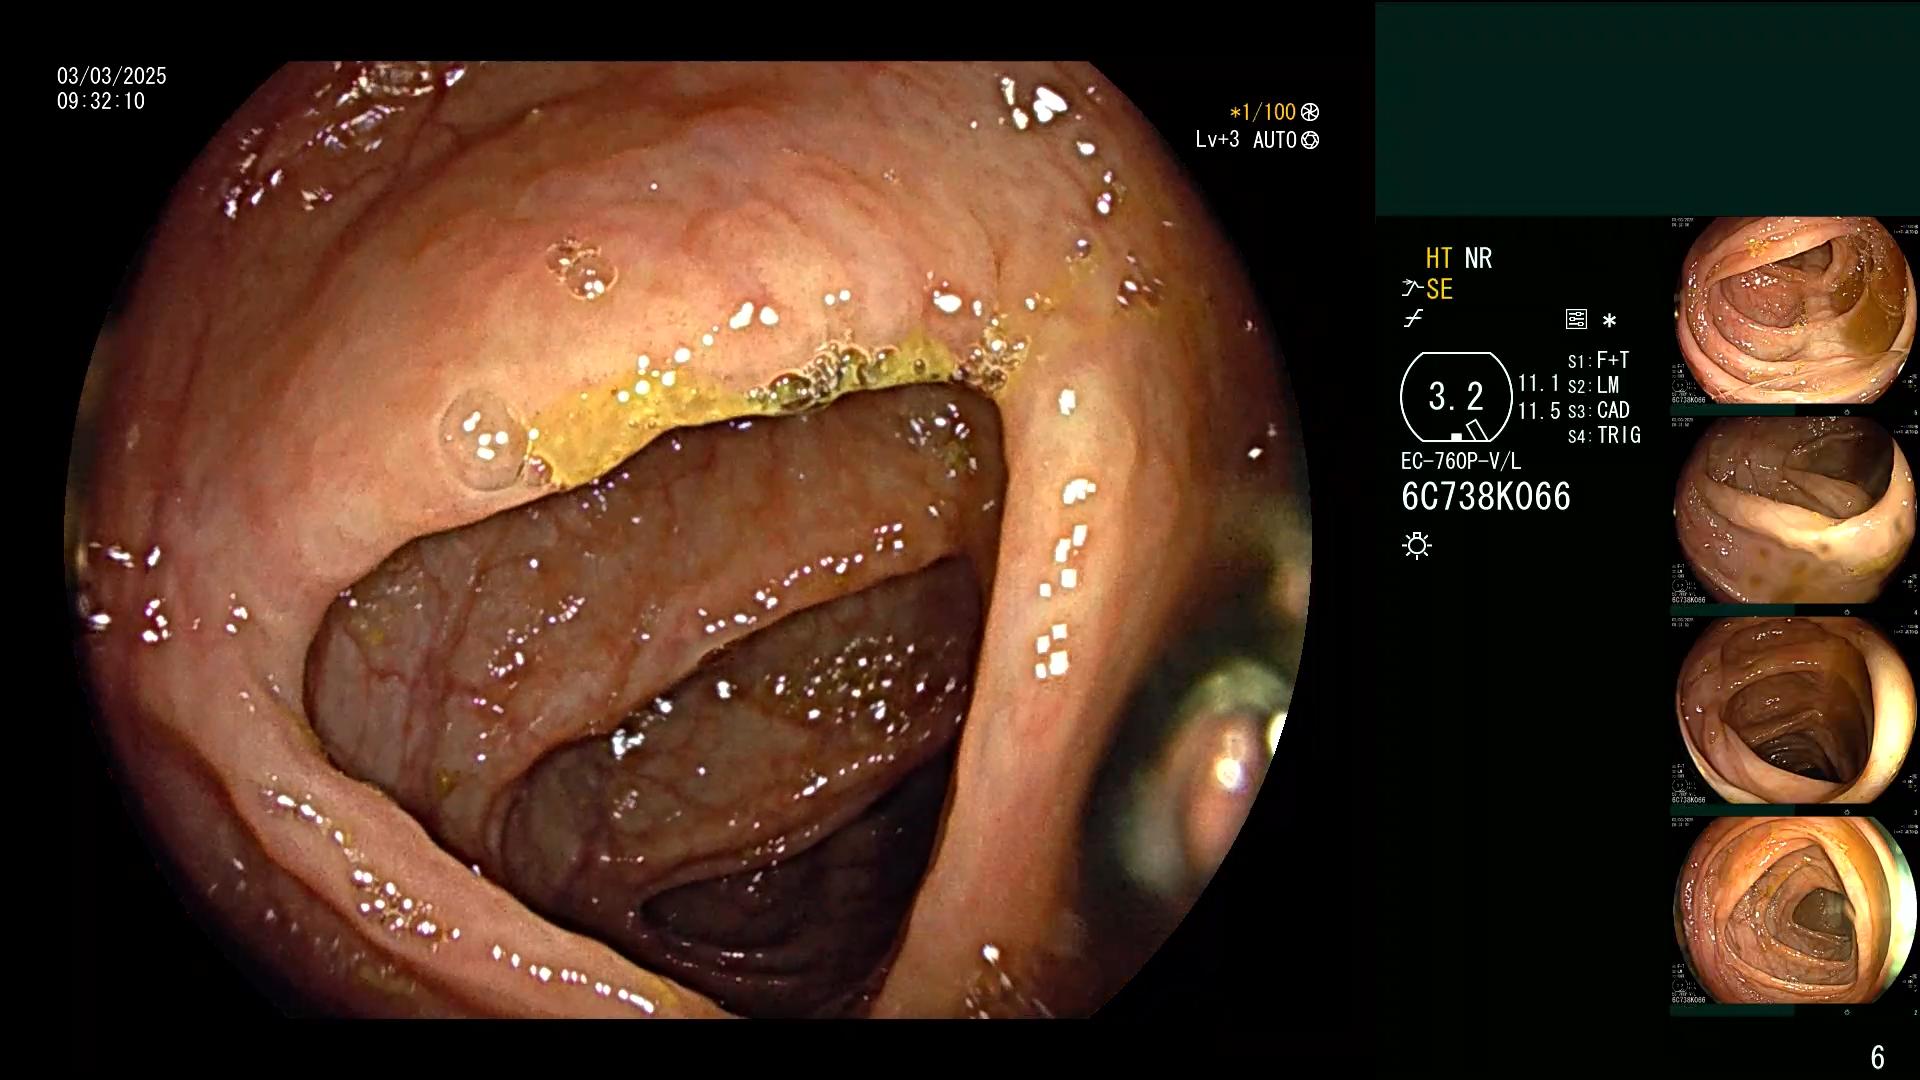1920x1080 pixels.
Task: Select the SE enhancement label
Action: tap(1439, 289)
